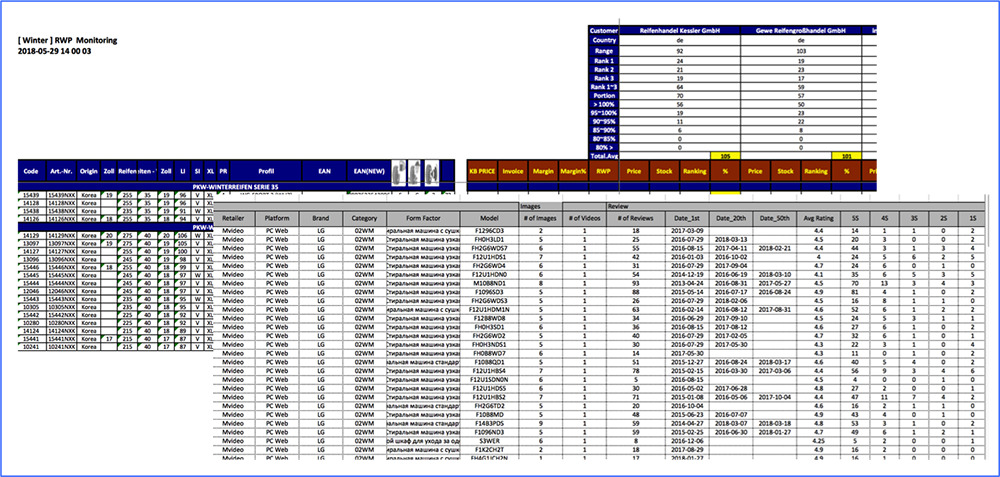This screenshot has width=1000, height=477.
Task: Click the timestamp '2018-05-29 14 00 03'
Action: coord(54,51)
